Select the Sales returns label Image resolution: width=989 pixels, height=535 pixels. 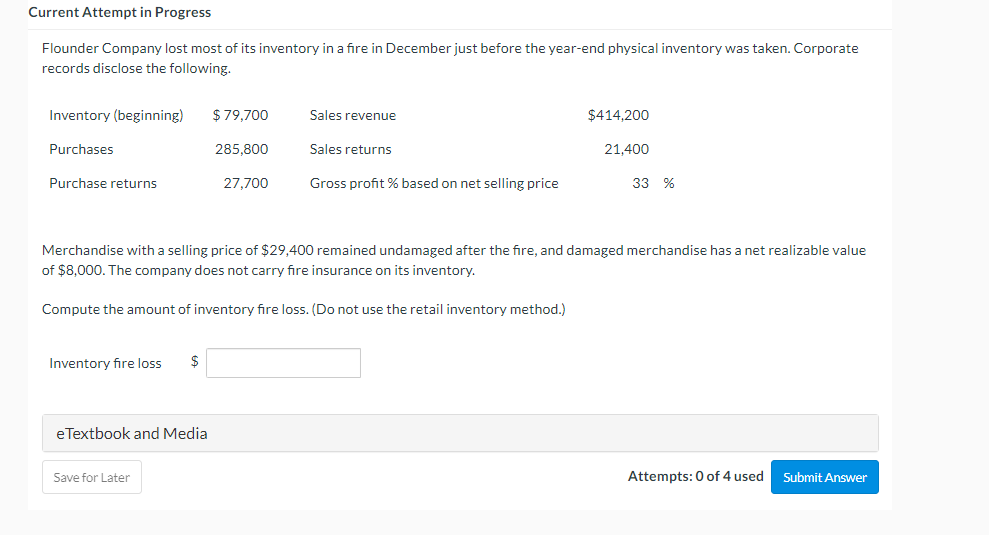pos(351,149)
